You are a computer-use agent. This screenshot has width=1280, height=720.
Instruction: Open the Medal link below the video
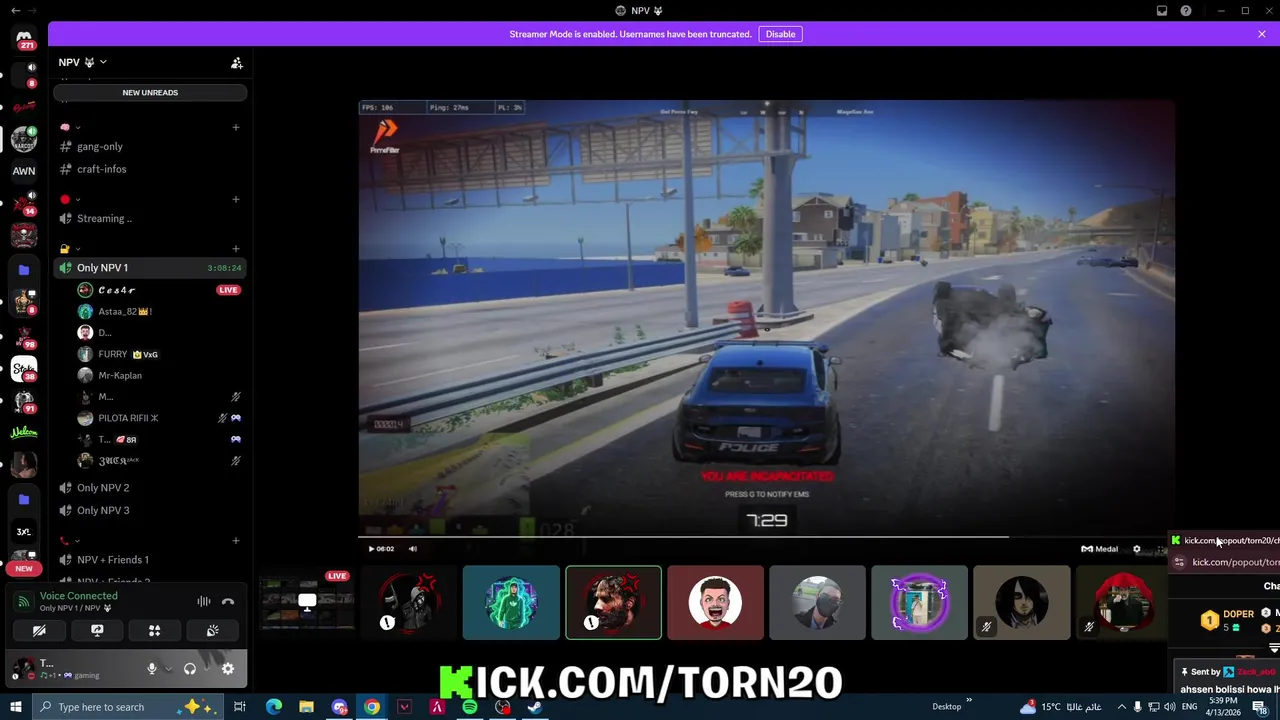pyautogui.click(x=1100, y=549)
